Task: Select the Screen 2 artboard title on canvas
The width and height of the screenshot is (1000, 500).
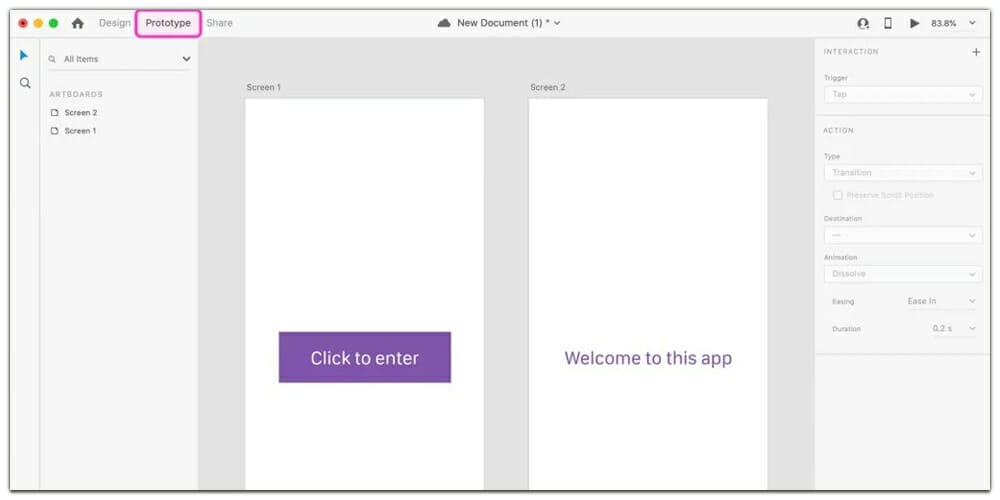Action: pos(547,87)
